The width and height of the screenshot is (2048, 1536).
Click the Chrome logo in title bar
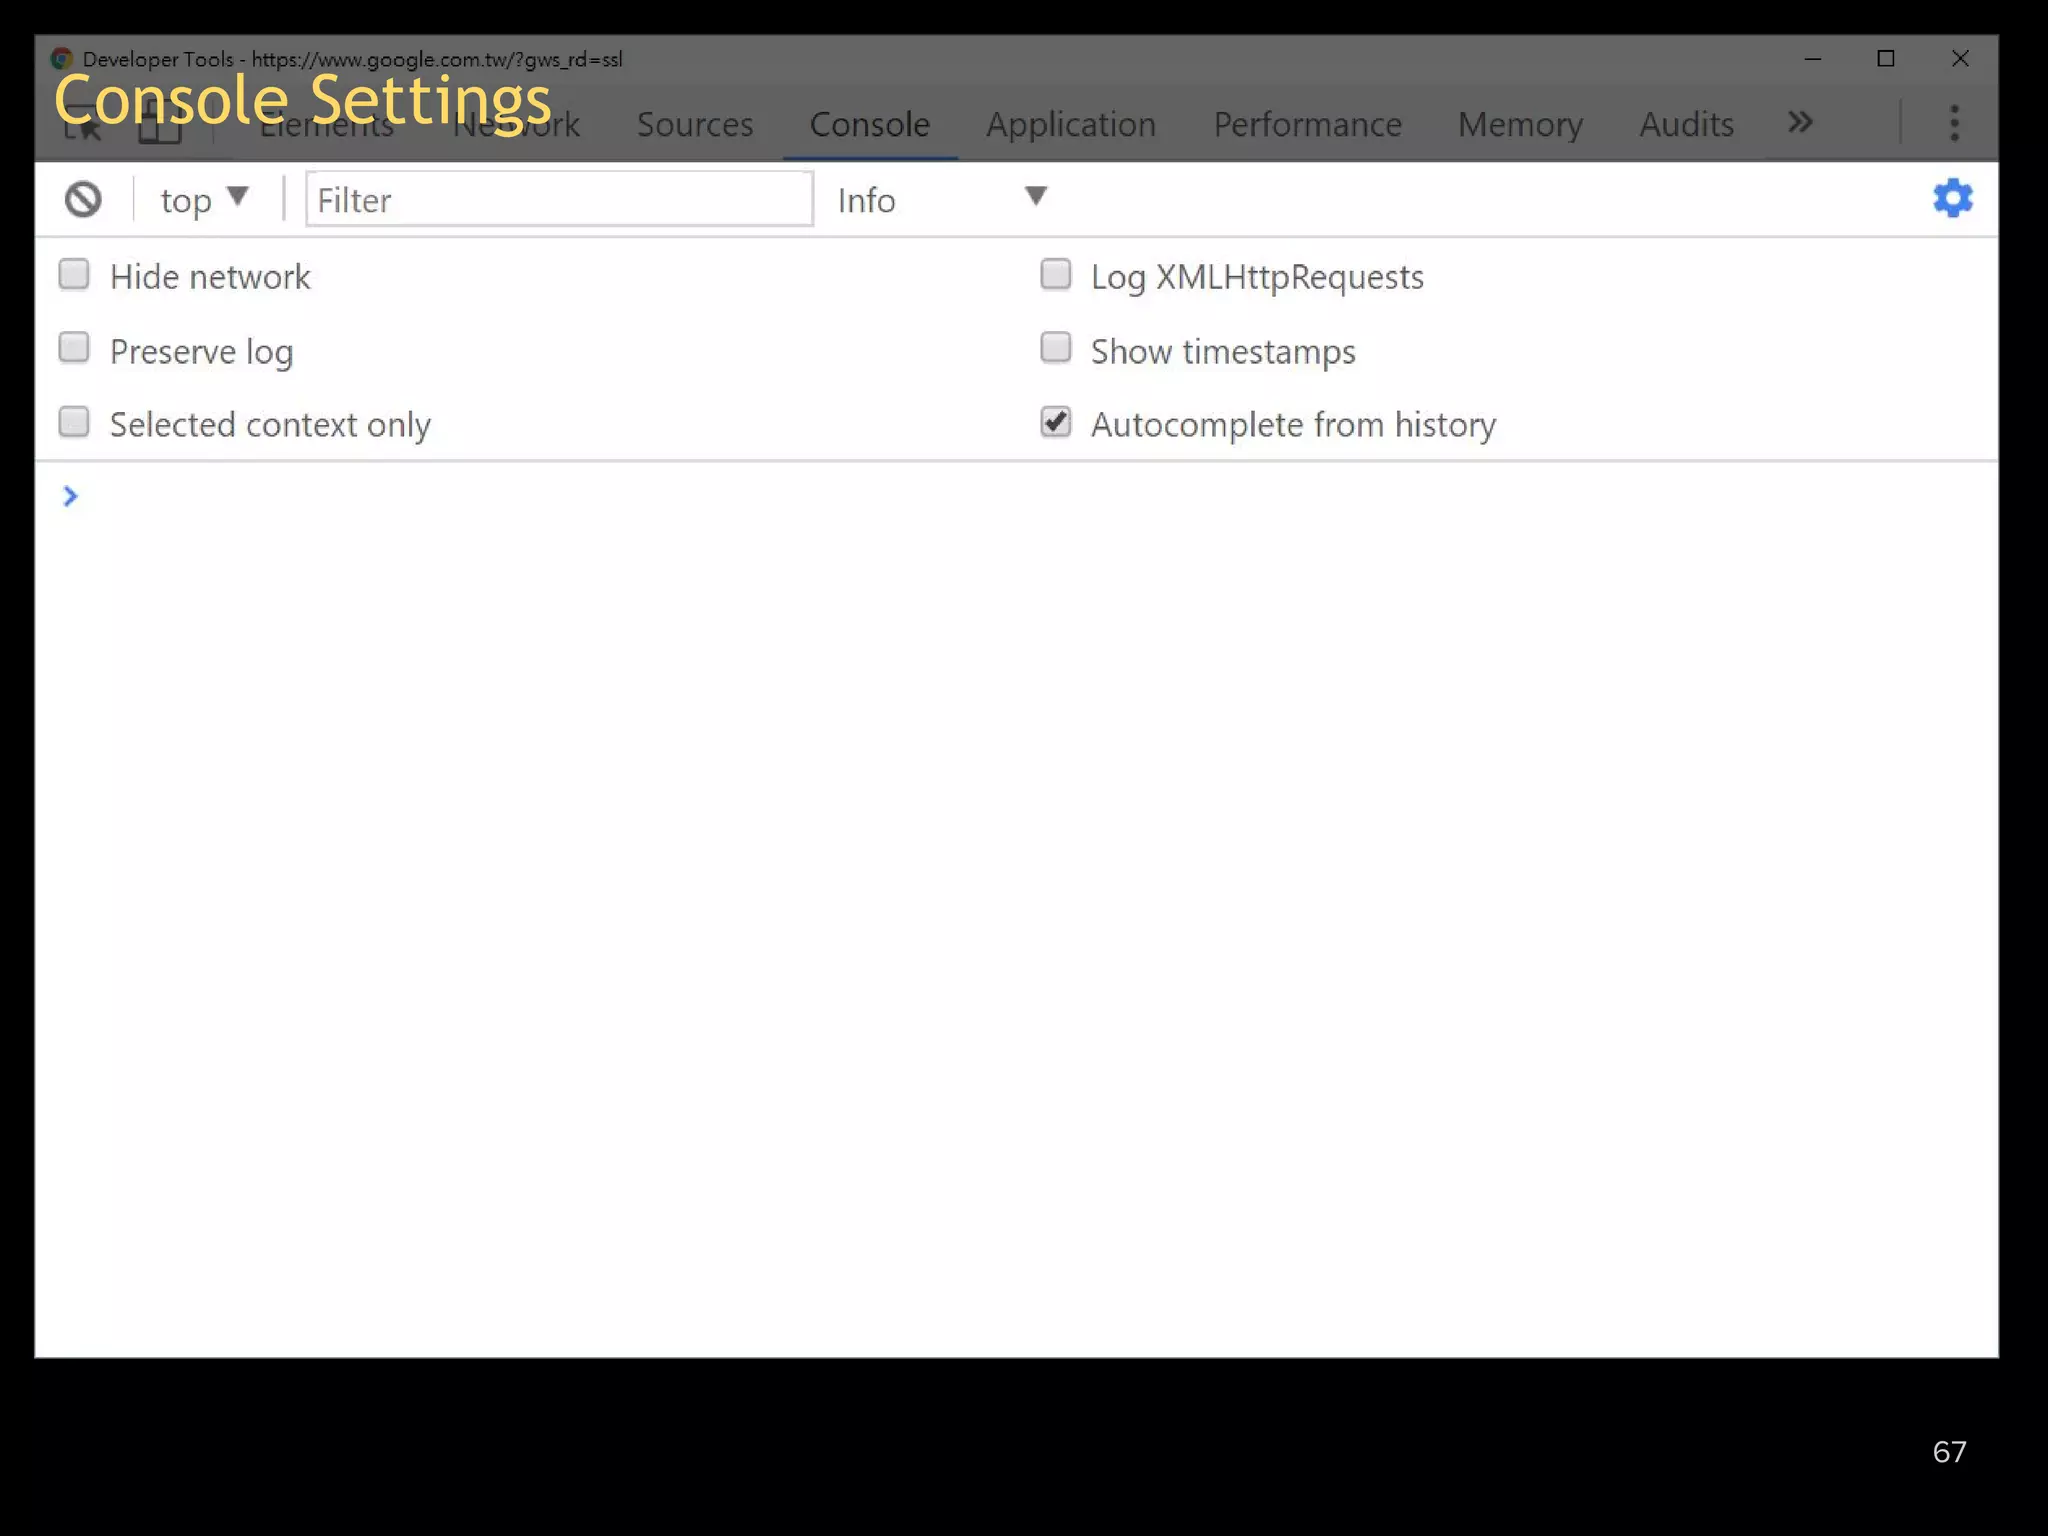62,58
